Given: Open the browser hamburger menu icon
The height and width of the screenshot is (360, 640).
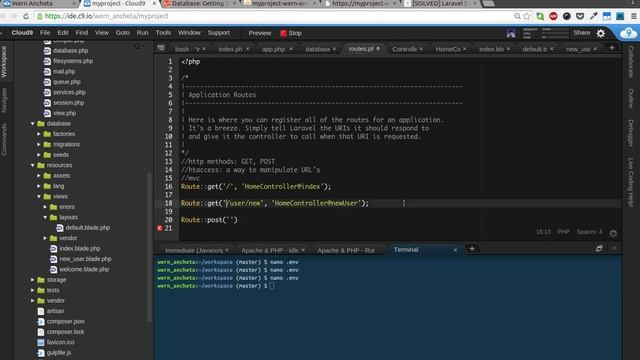Looking at the screenshot, I should [634, 16].
